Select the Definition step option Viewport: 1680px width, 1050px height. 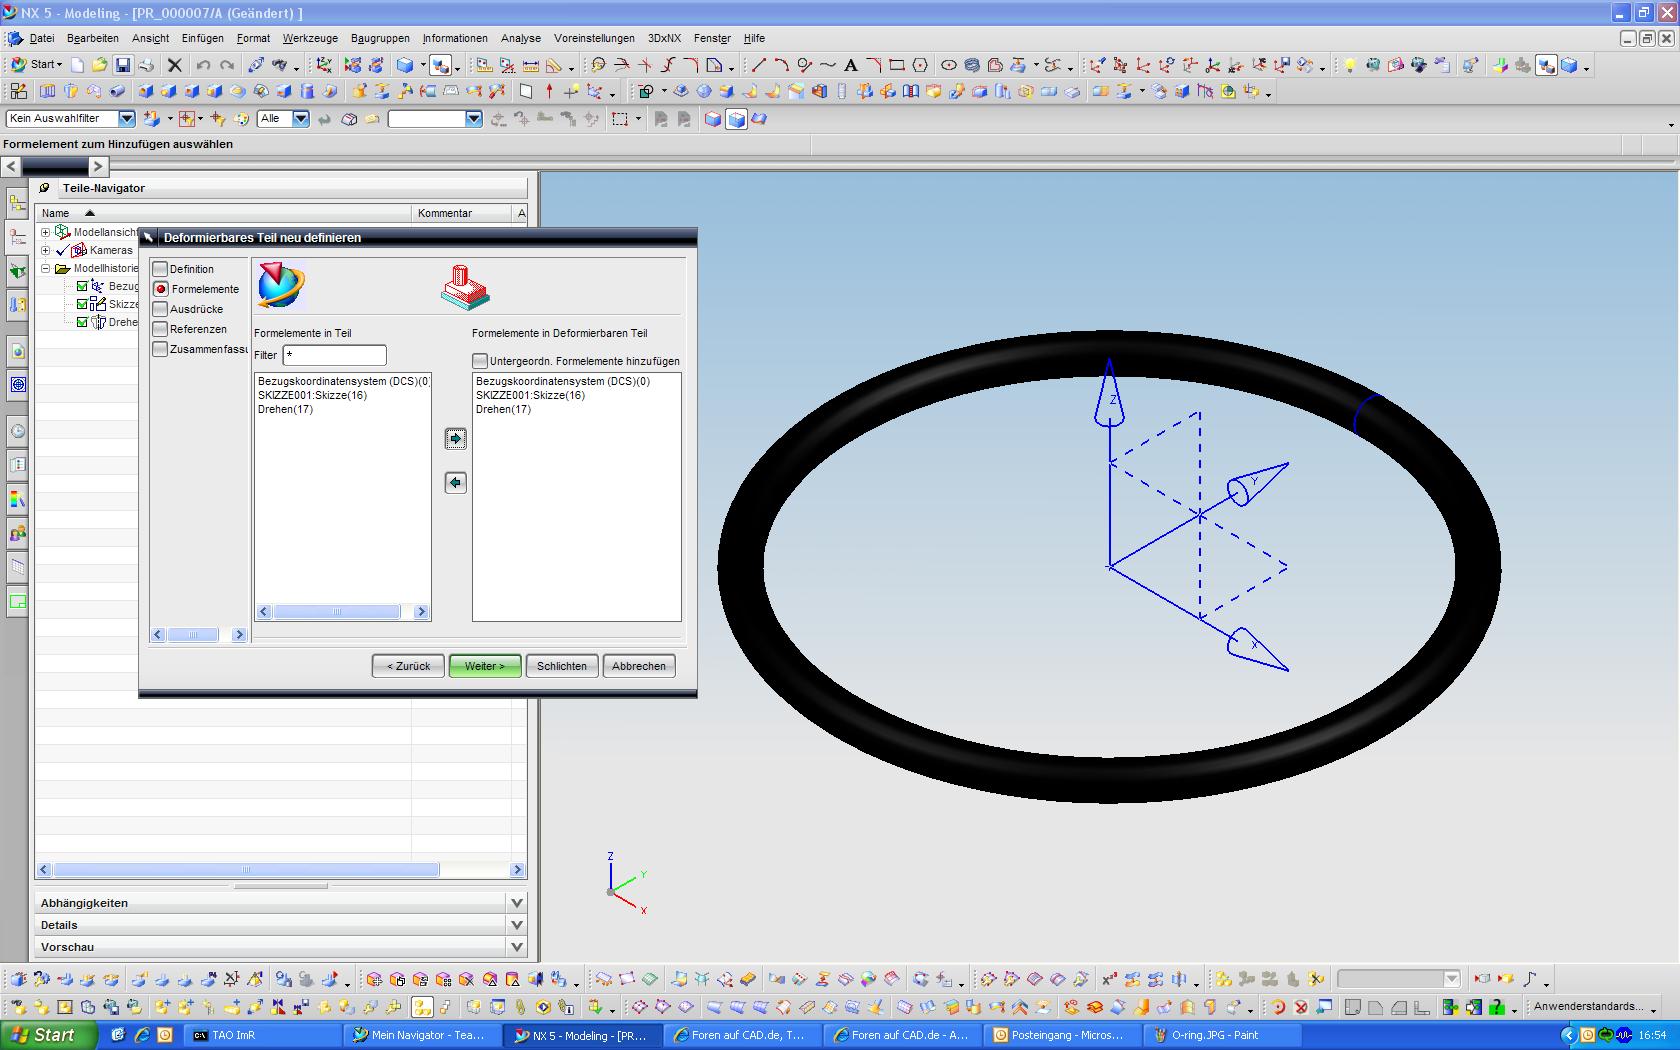[160, 269]
